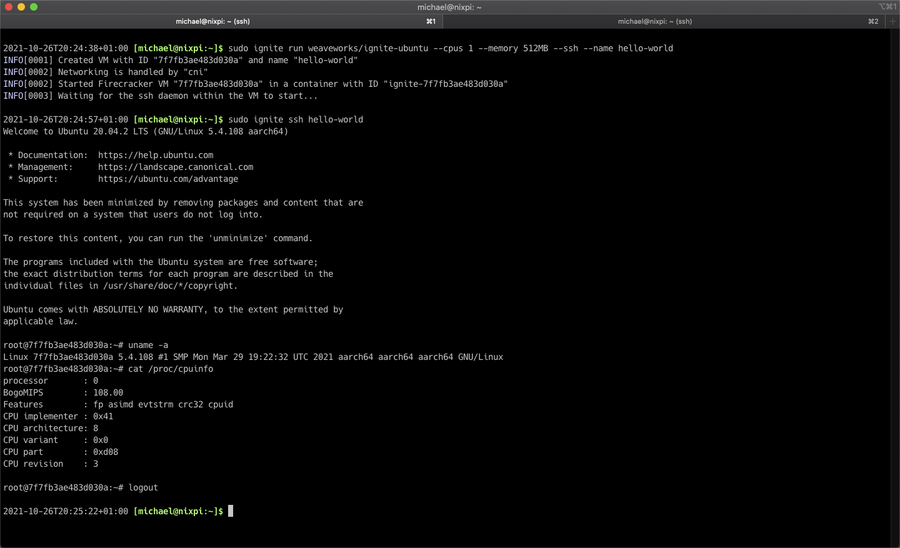
Task: Click the 'Features : fp asimd evtstrm crc32 cpuid' line
Action: 118,405
